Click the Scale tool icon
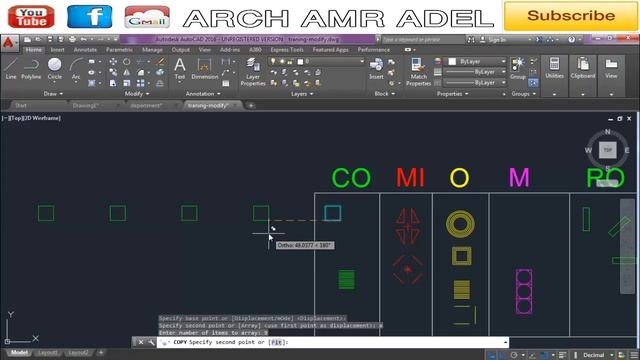 [x=127, y=83]
